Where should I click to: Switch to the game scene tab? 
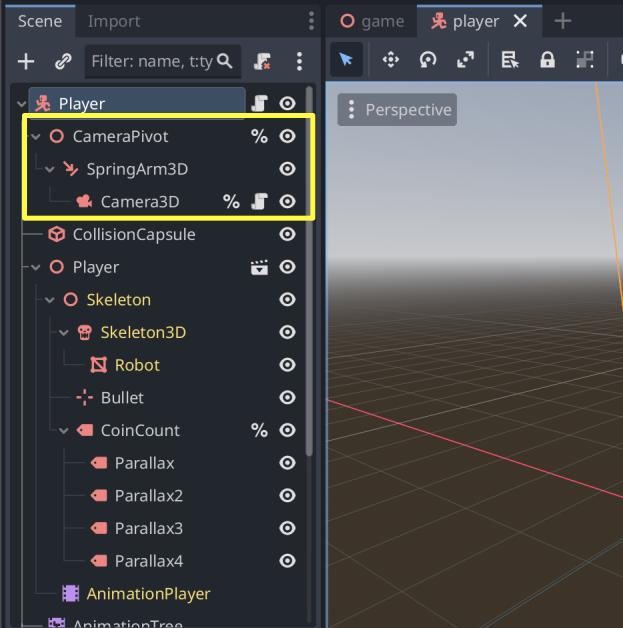point(372,21)
